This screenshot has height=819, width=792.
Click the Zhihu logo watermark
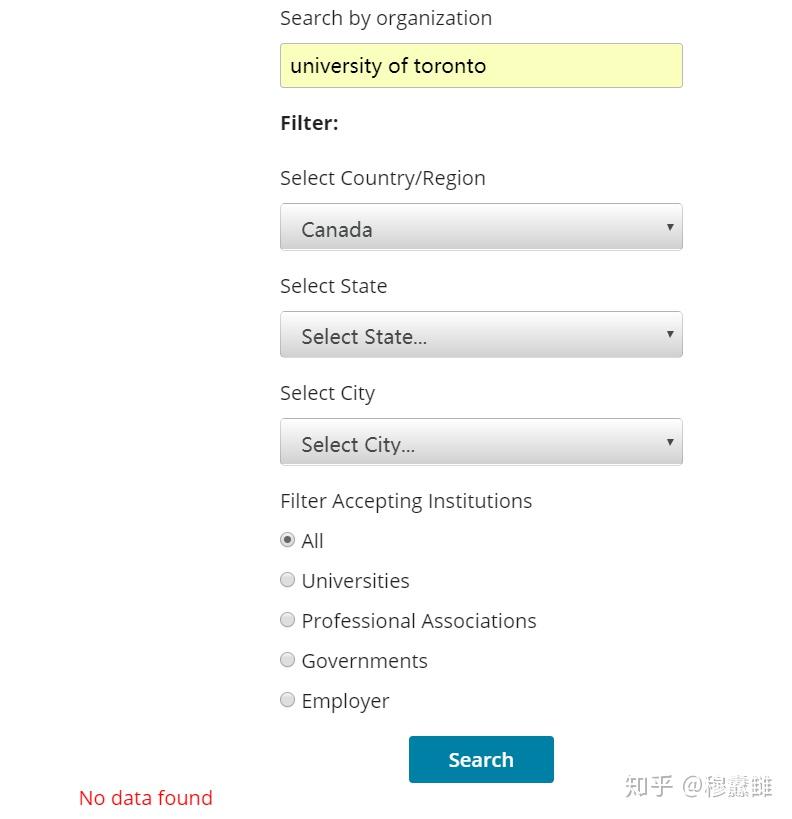point(700,788)
